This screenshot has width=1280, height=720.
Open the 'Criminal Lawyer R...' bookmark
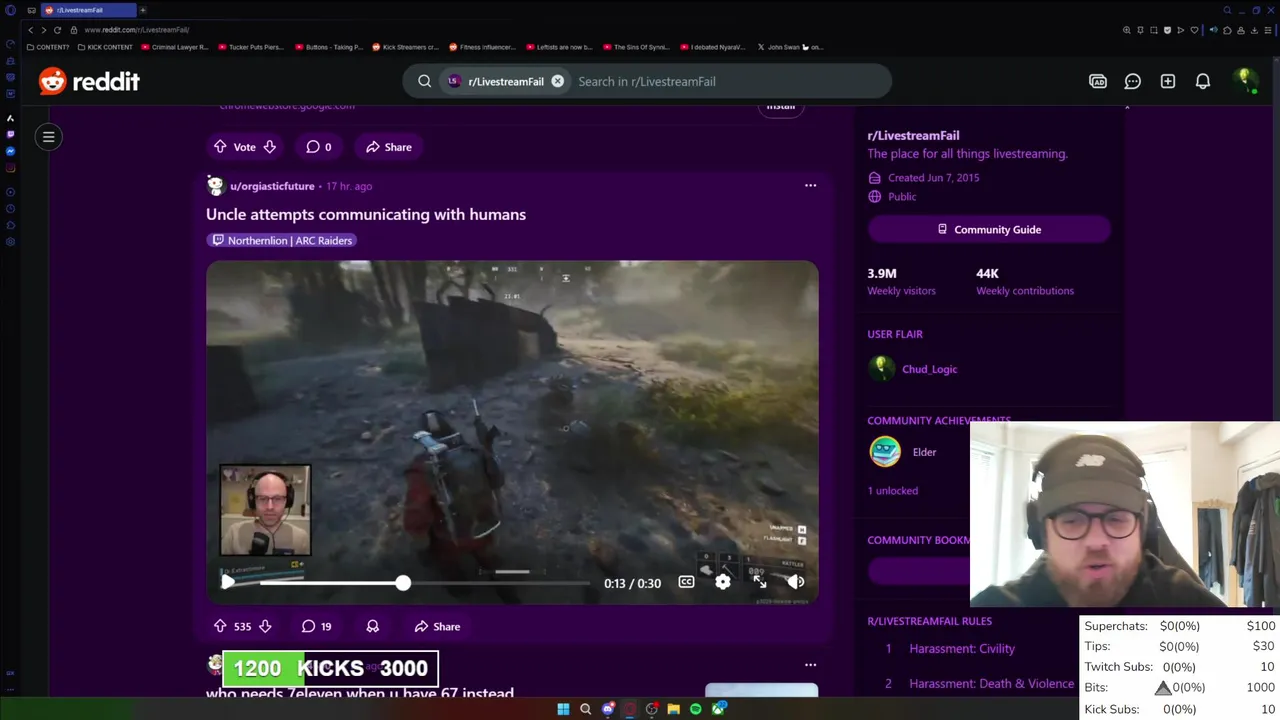pyautogui.click(x=174, y=47)
